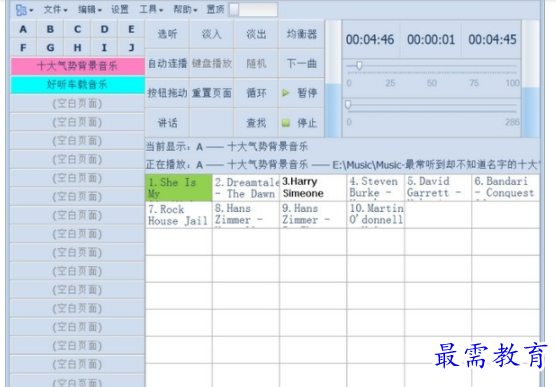Play track 2. Dreamtale - The Dawn
This screenshot has height=387, width=556.
[x=246, y=188]
